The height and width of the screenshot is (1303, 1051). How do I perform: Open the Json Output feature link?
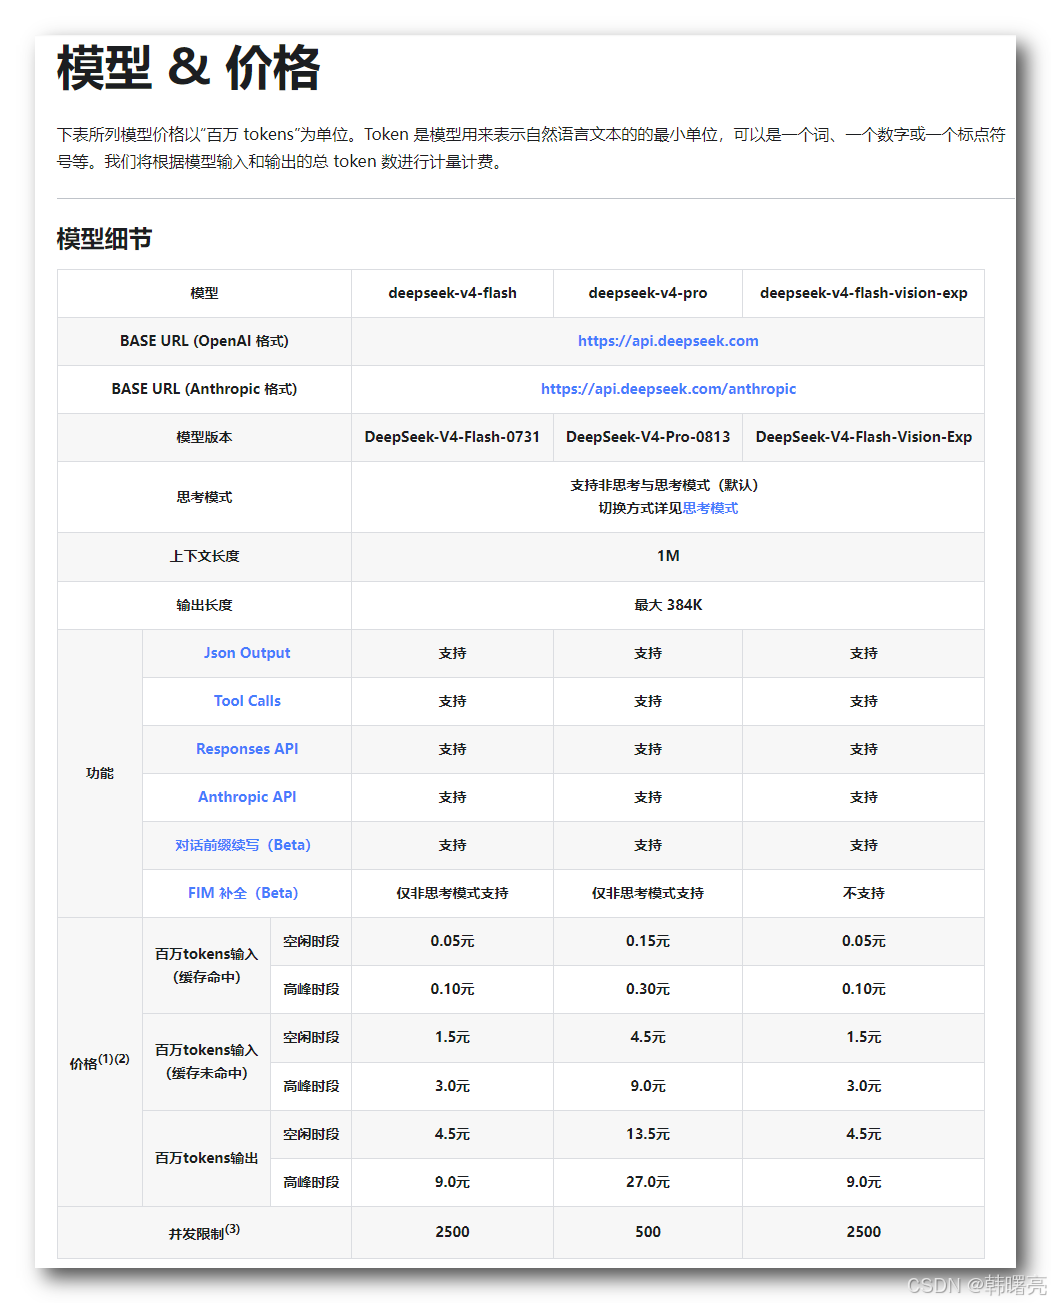247,653
